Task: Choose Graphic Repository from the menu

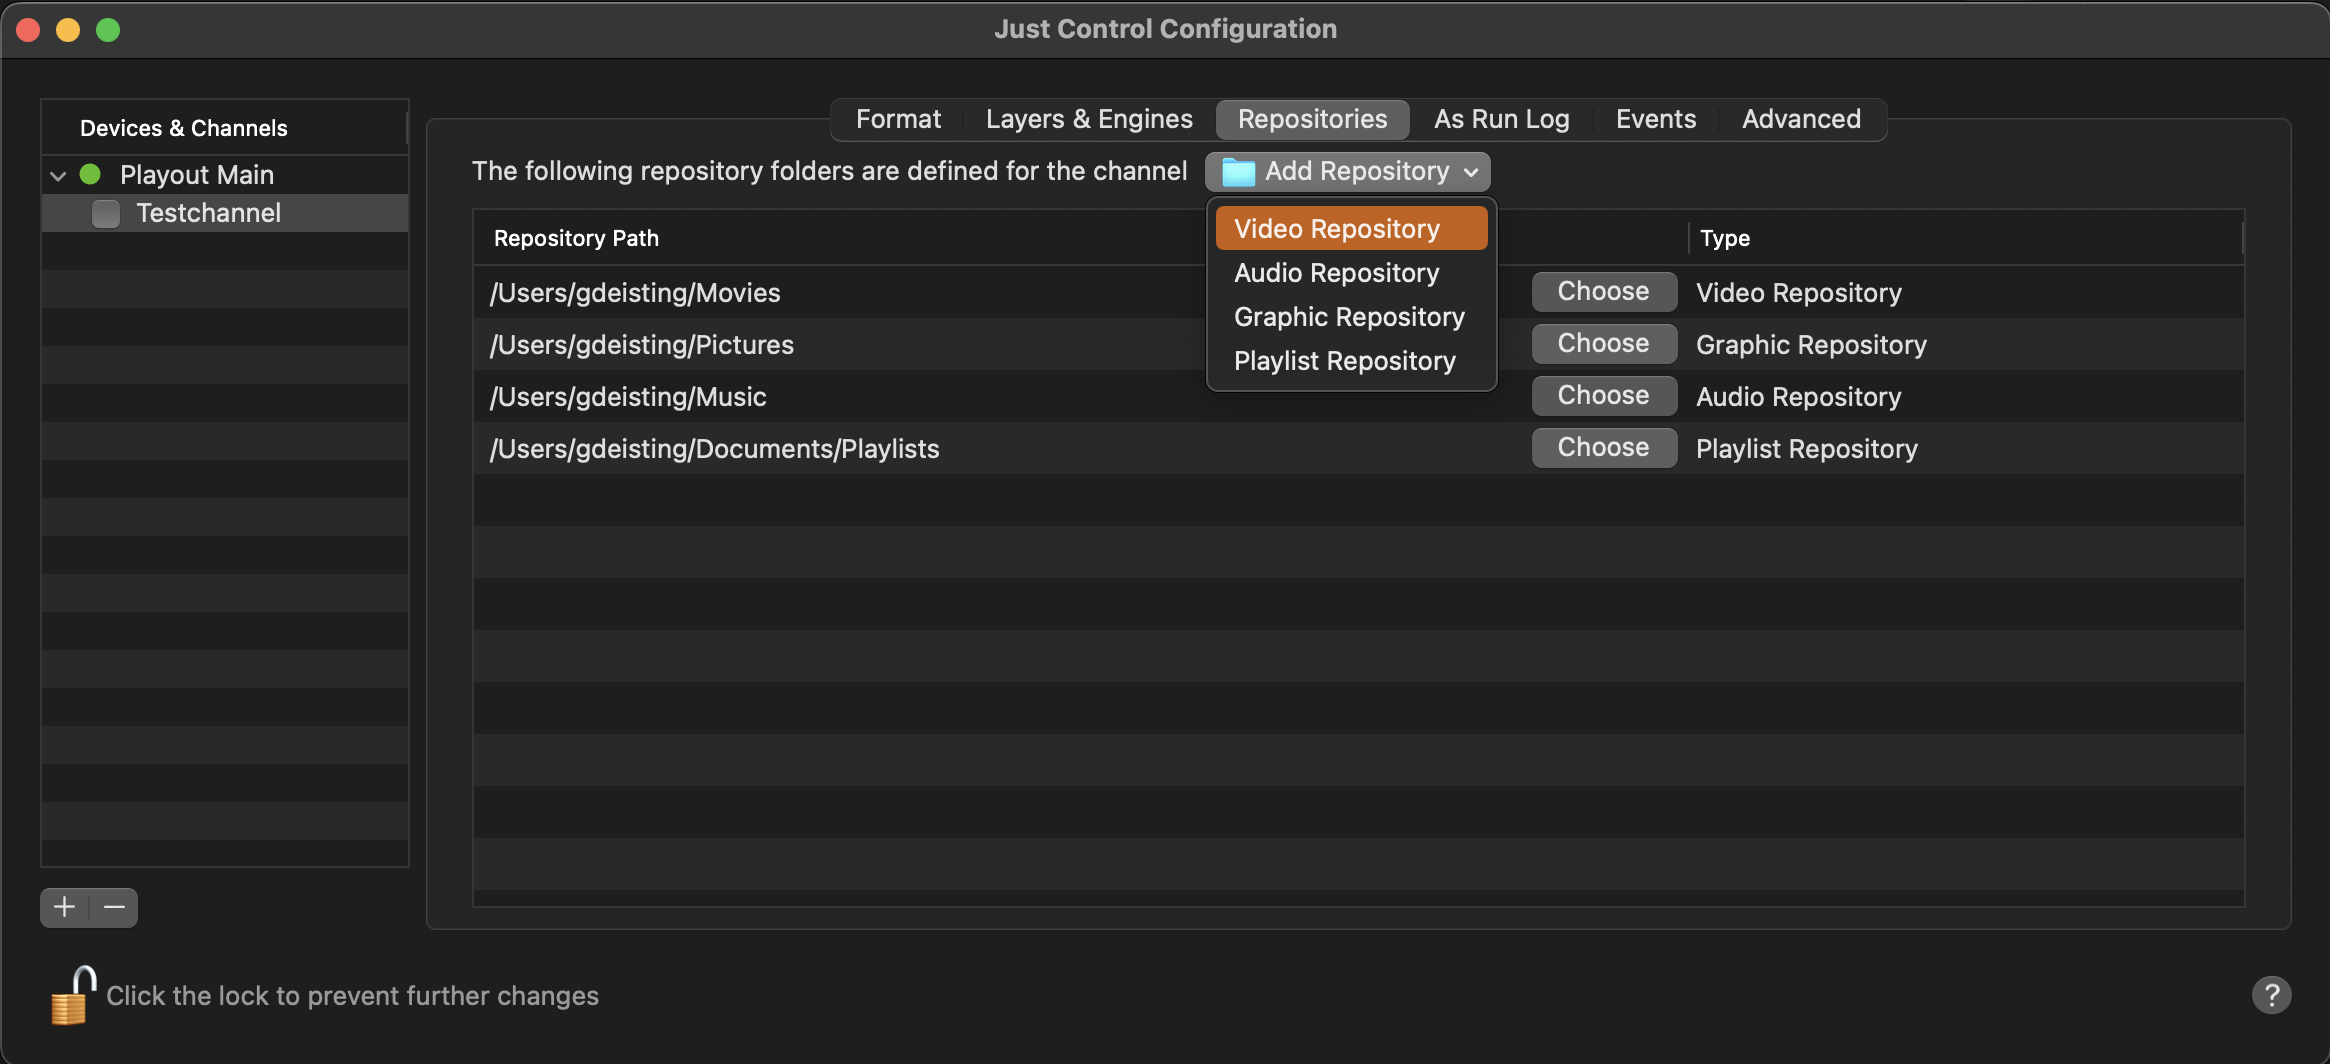Action: (x=1351, y=316)
